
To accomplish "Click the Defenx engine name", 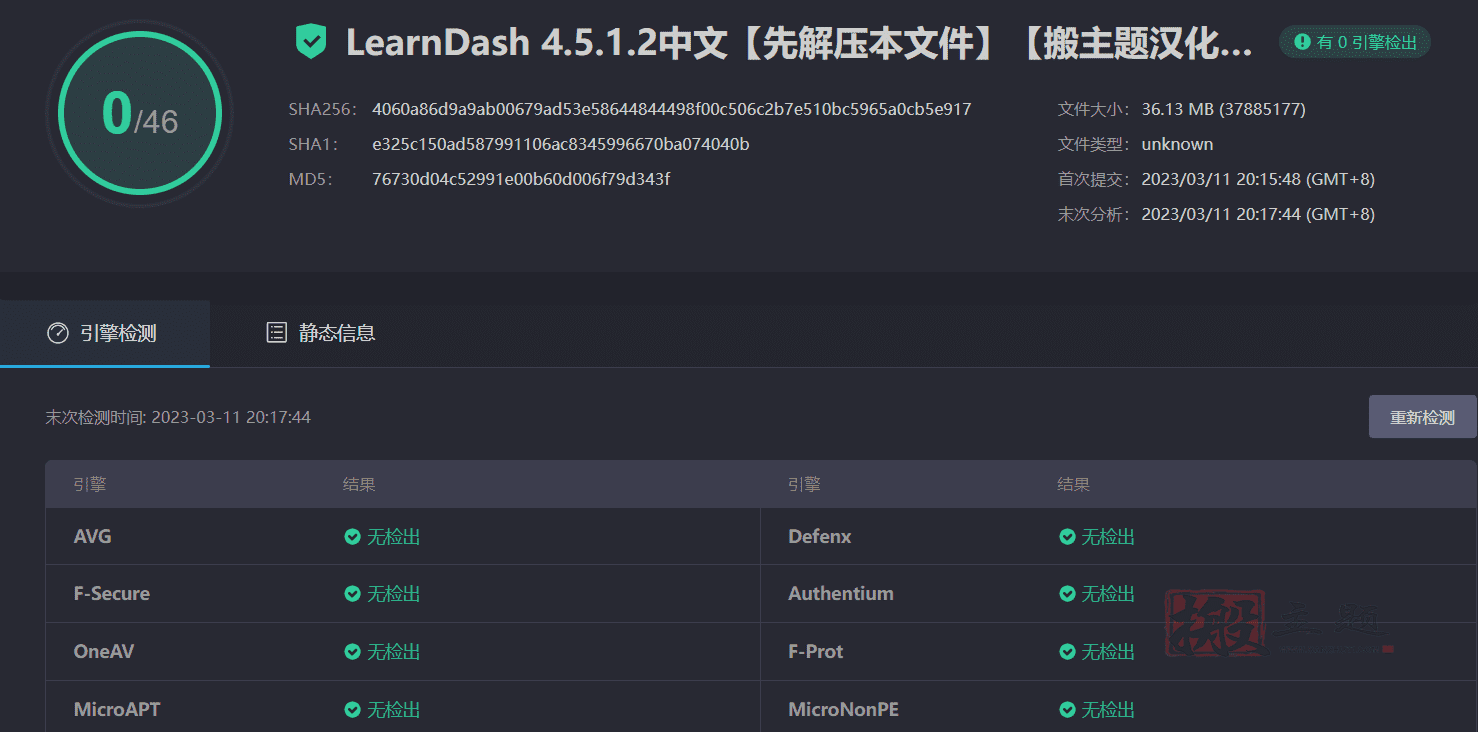I will (x=820, y=537).
